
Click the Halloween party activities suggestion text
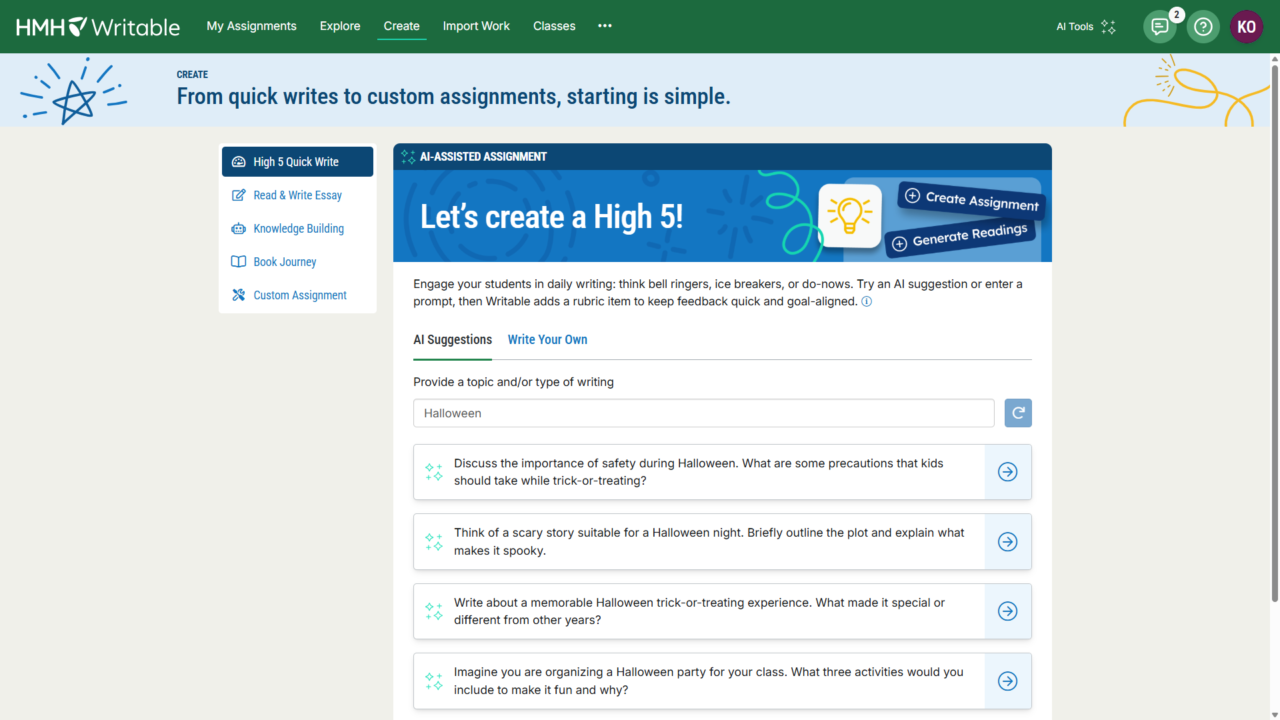click(709, 681)
